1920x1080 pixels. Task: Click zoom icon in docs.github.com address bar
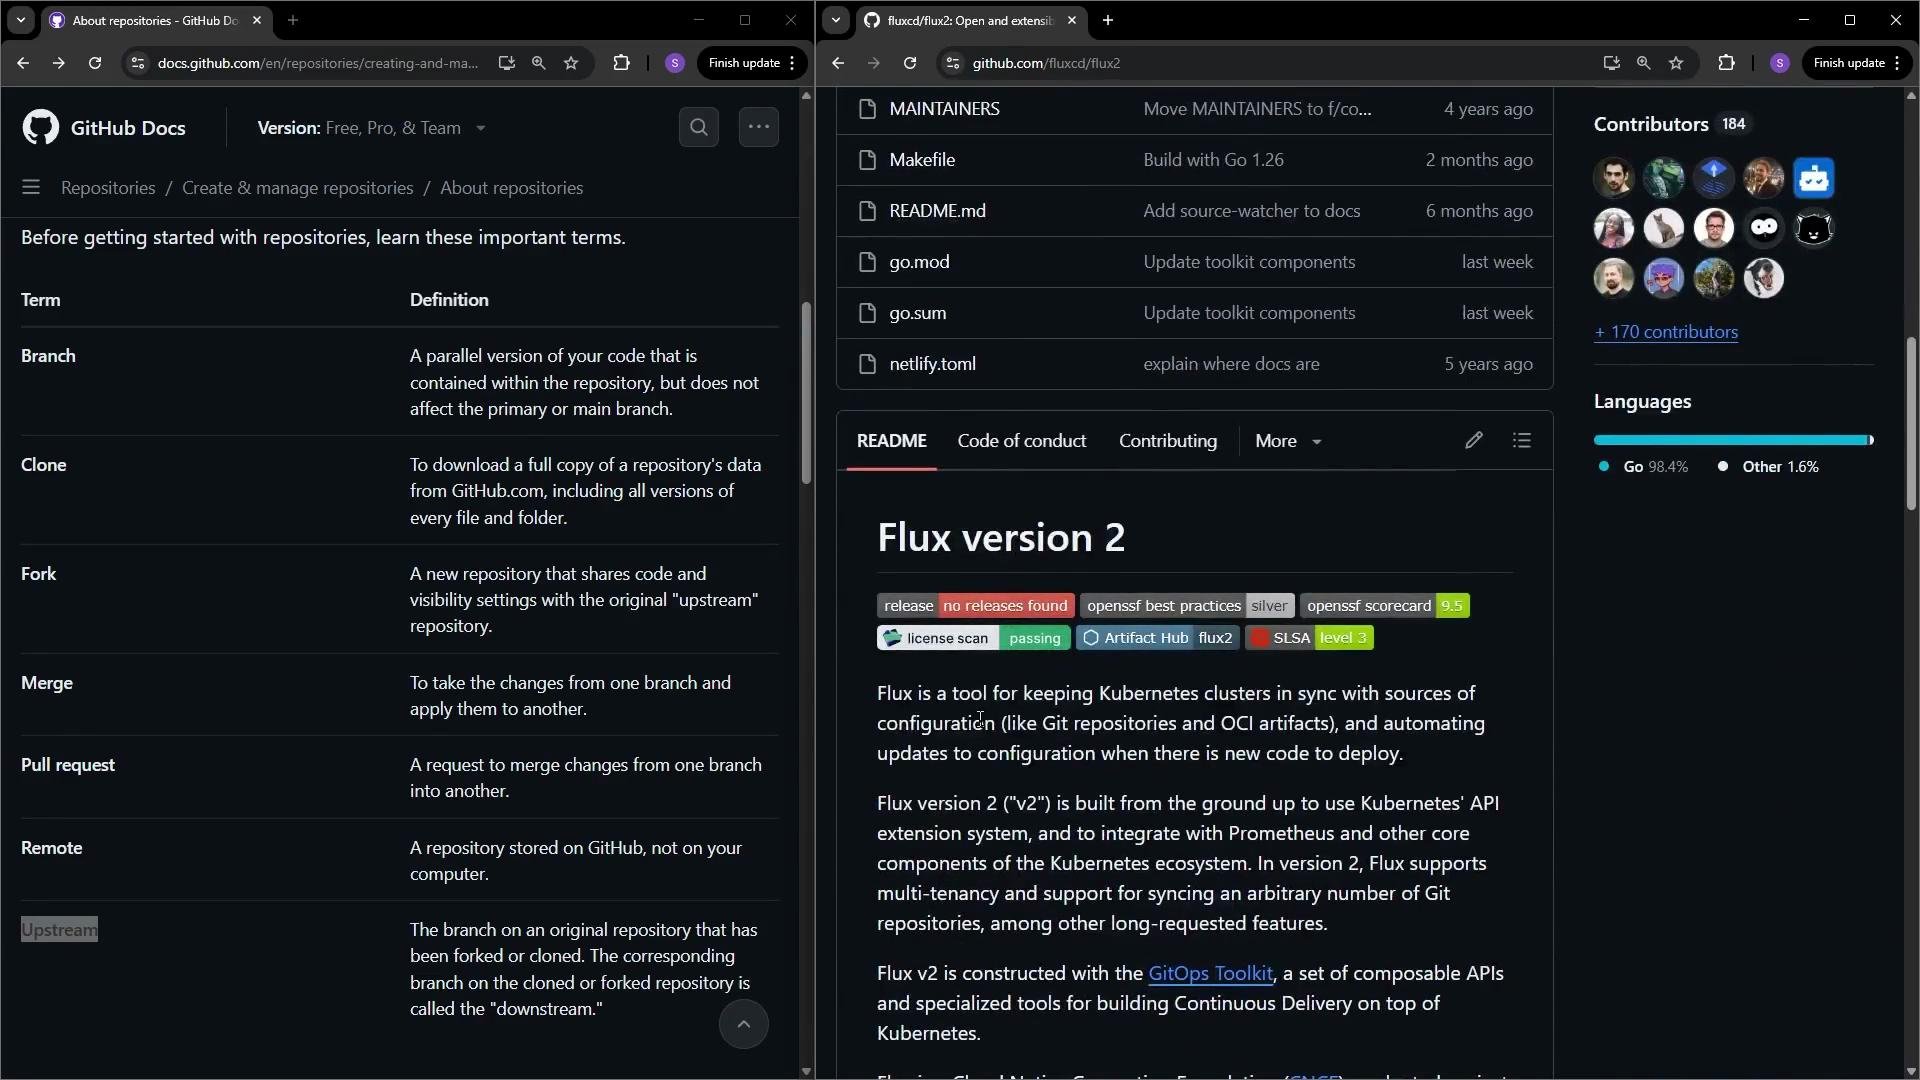pyautogui.click(x=539, y=63)
